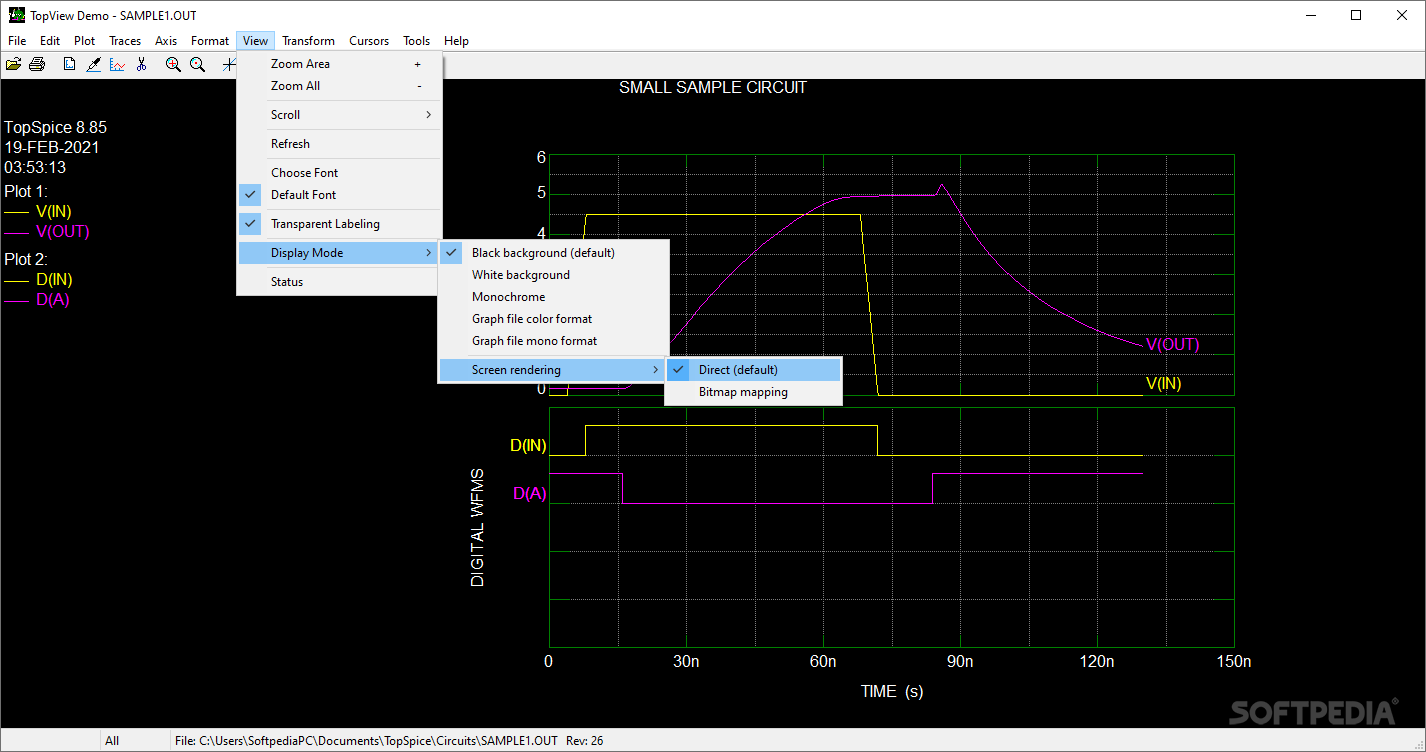Click the probe pen tool icon

click(x=93, y=65)
